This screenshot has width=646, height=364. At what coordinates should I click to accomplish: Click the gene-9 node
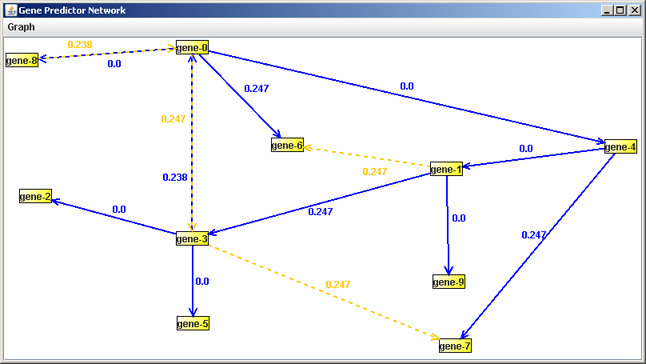449,282
